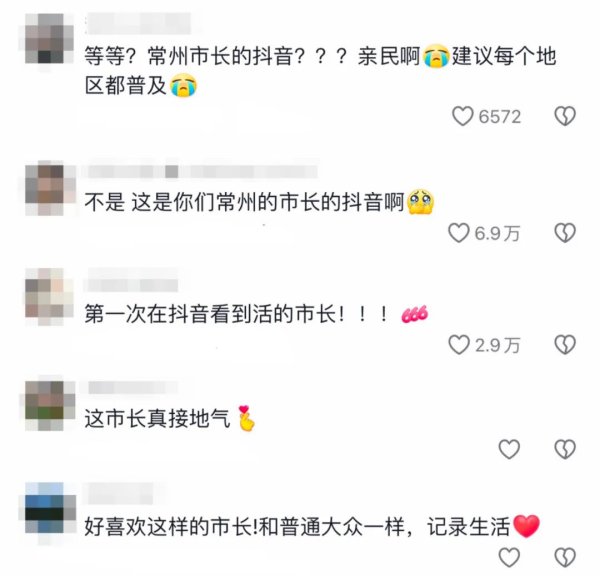Open avatar of first commenter
Image resolution: width=600 pixels, height=576 pixels.
49,39
